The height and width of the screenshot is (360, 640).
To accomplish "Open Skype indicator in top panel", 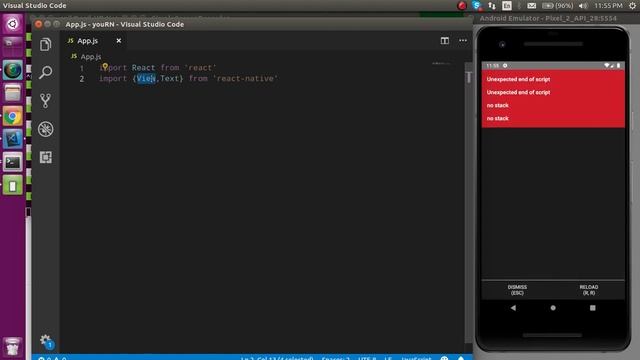I will (476, 5).
